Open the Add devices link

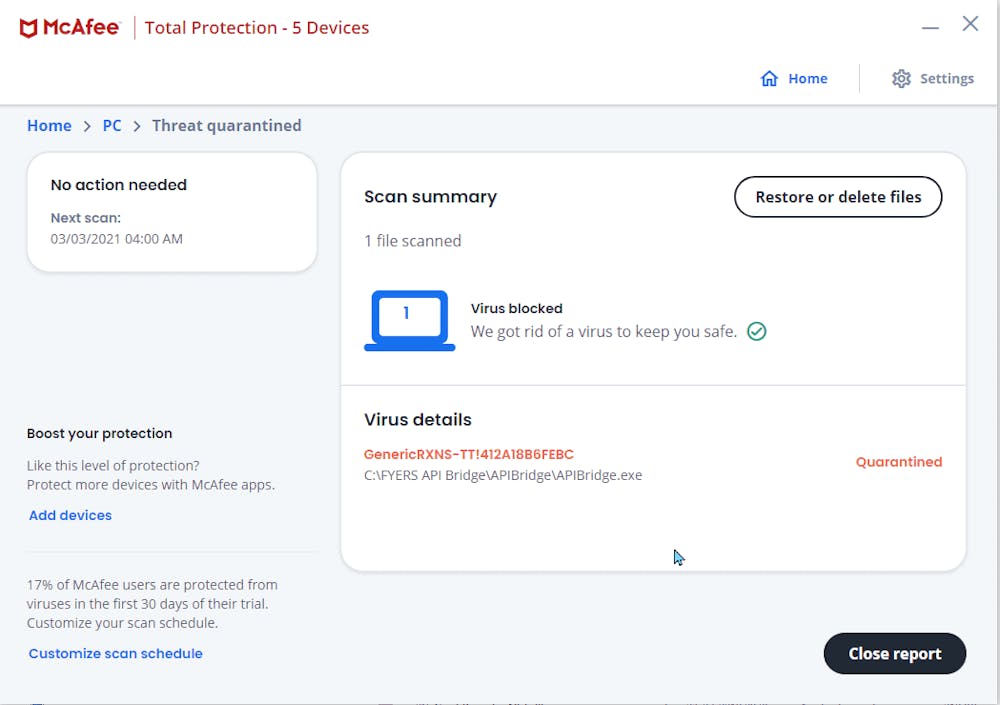tap(69, 515)
